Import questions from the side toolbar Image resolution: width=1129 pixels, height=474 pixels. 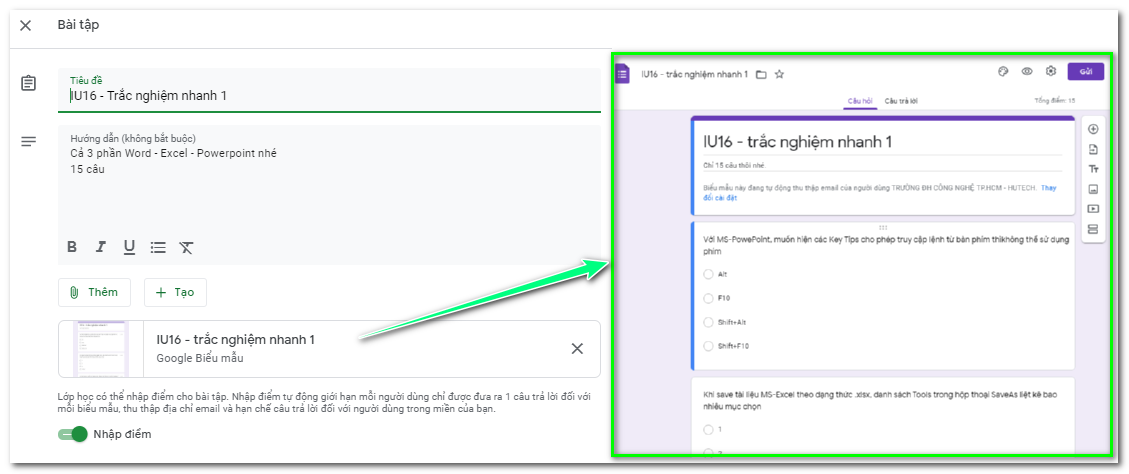(1093, 150)
